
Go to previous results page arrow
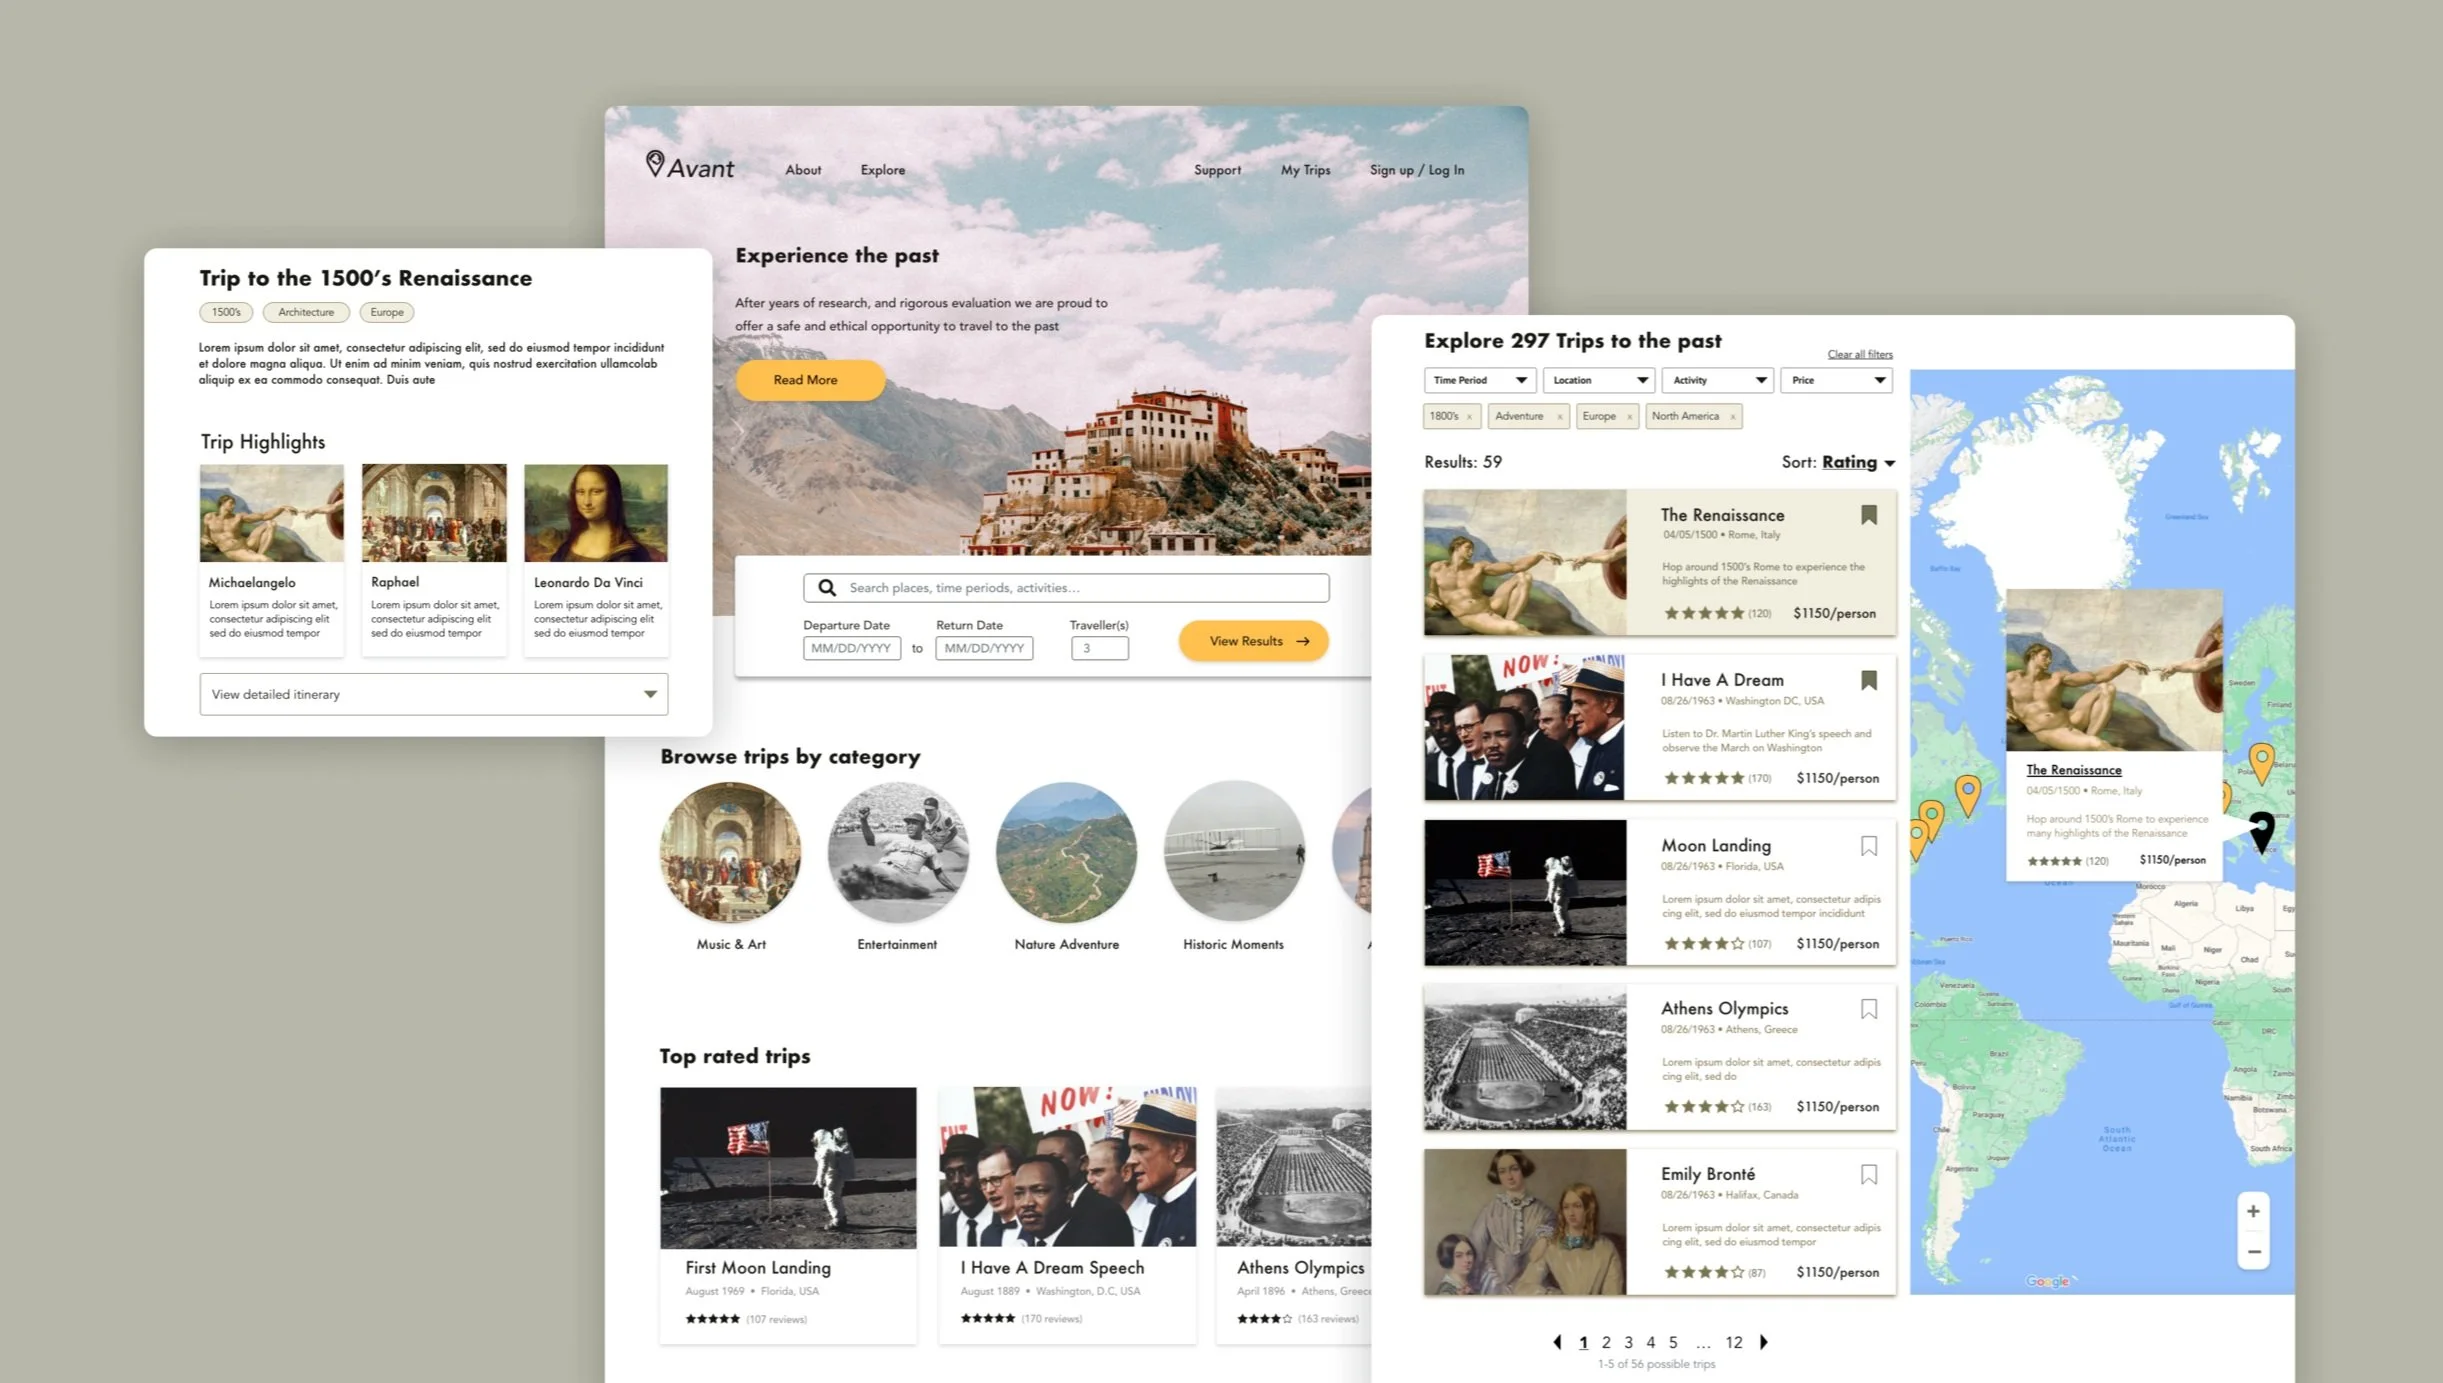1557,1342
